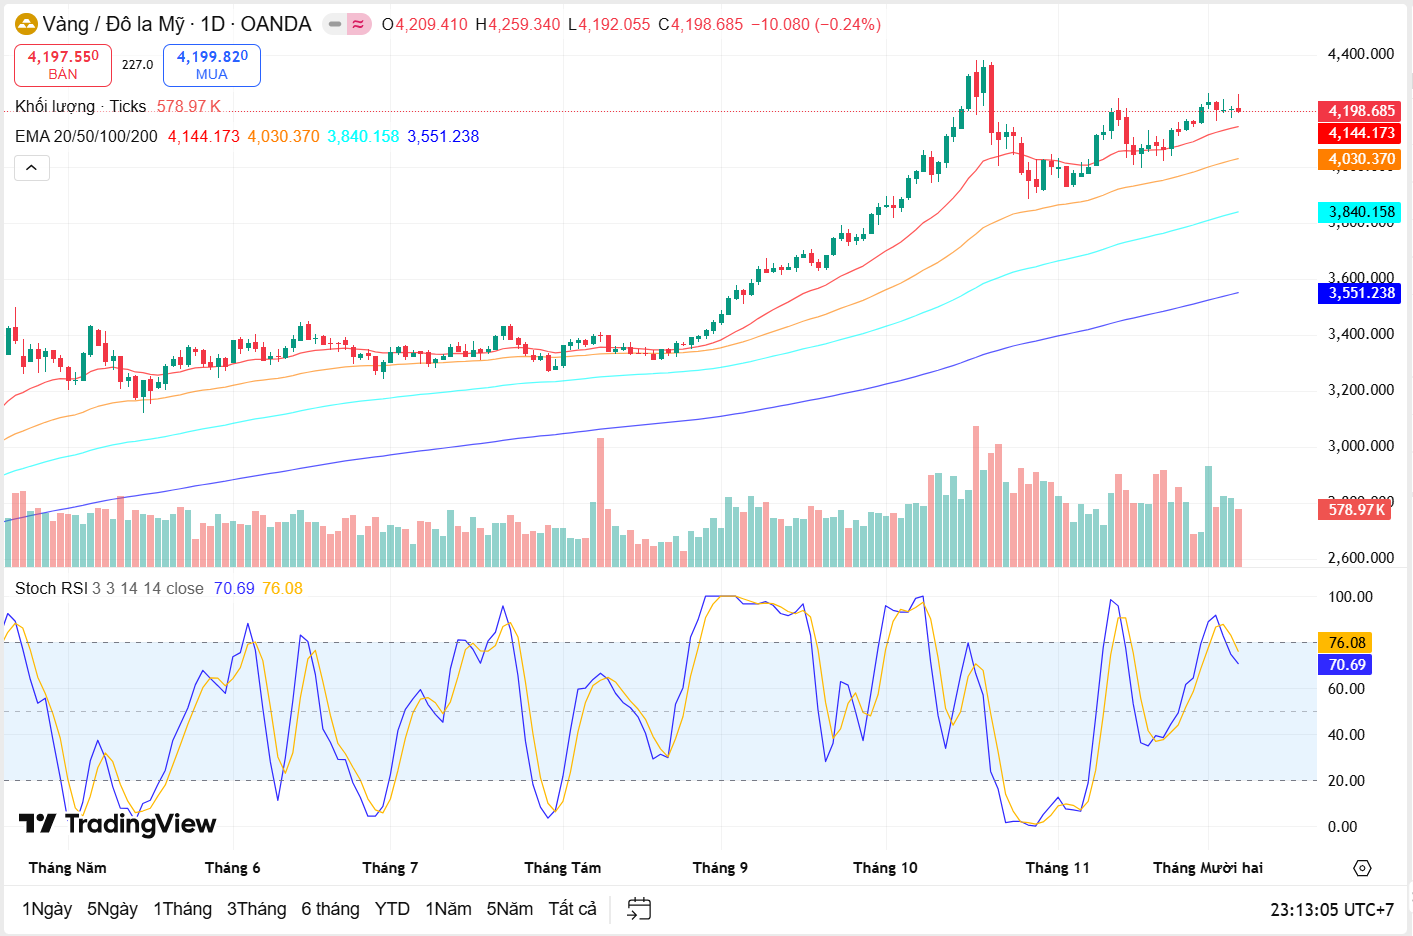
Task: Click the blue 3,551.238 EMA 200 price tag
Action: click(1360, 293)
